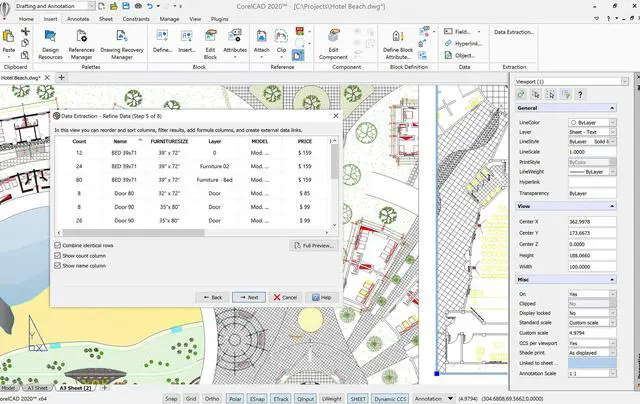Select the A3 Sheet tab
This screenshot has height=404, width=640.
click(x=37, y=388)
